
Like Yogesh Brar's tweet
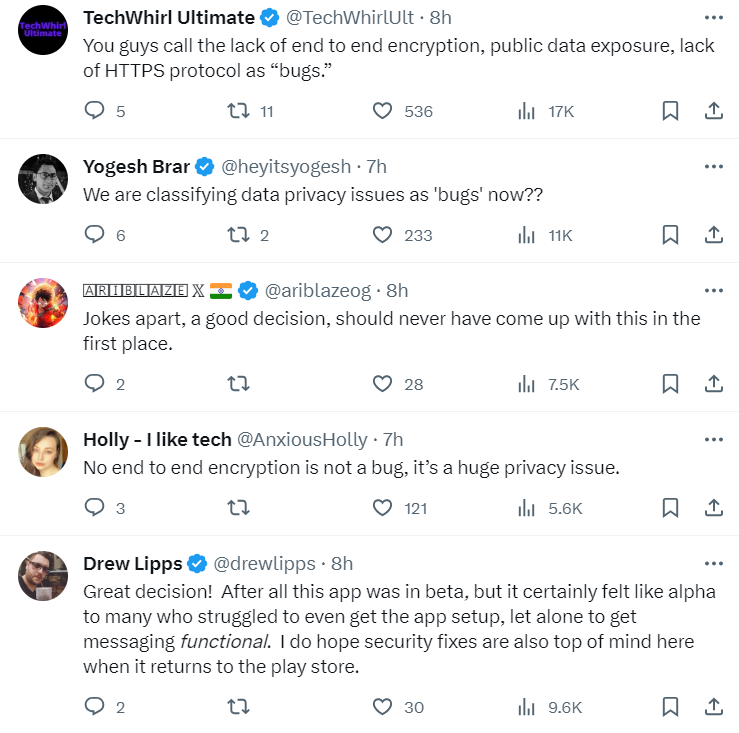click(x=382, y=235)
